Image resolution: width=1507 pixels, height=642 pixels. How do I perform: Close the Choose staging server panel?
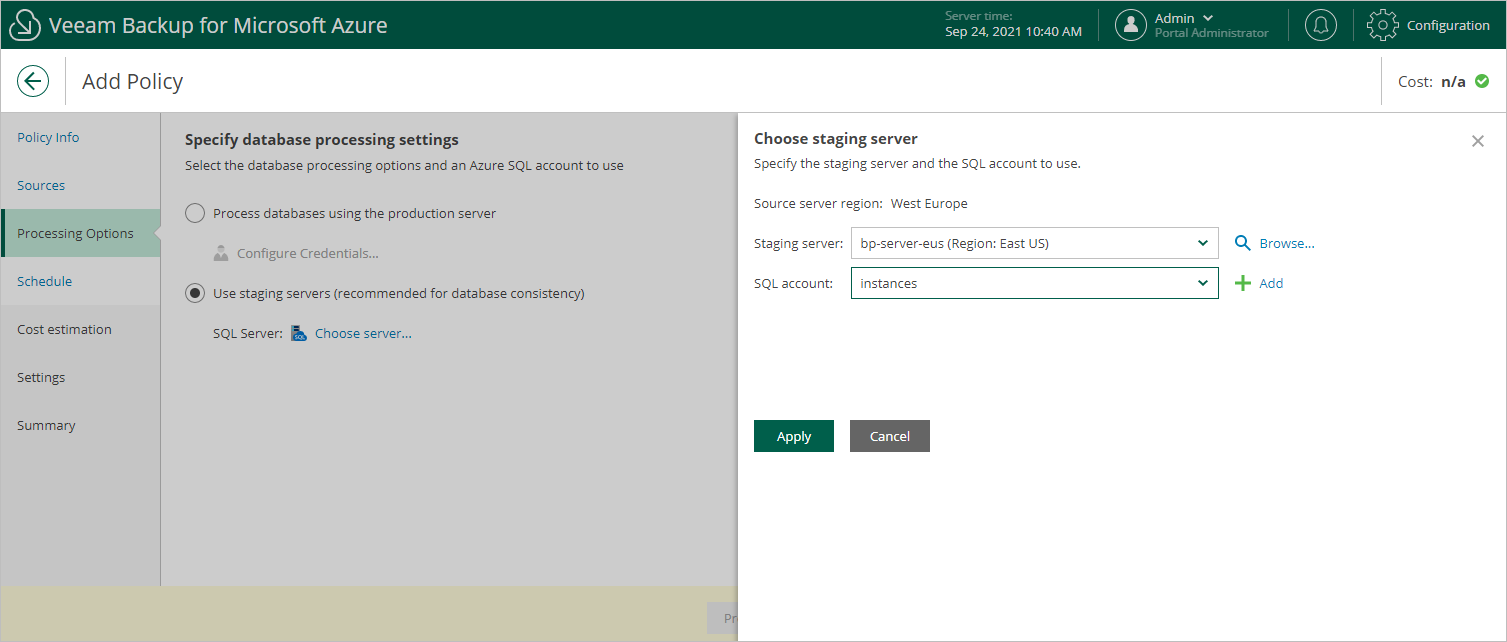[x=1478, y=141]
